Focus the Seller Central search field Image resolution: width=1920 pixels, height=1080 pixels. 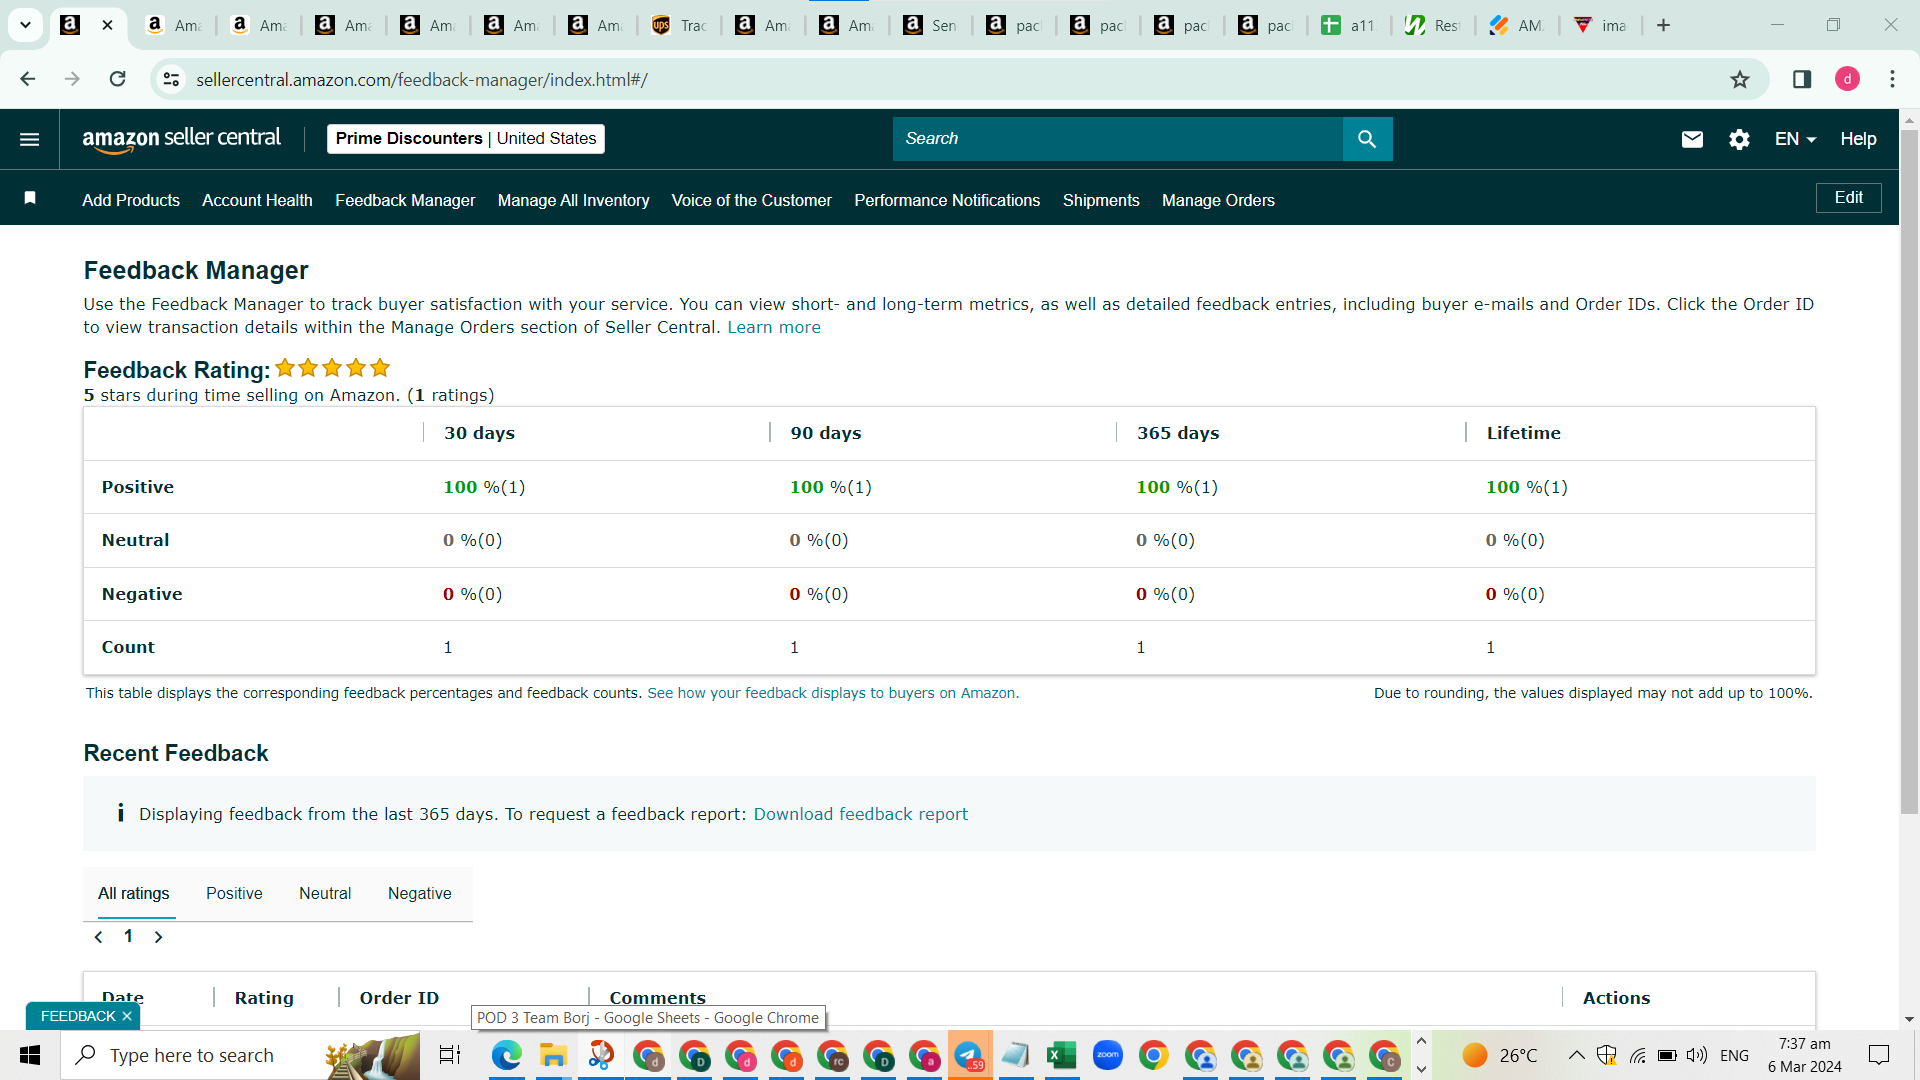coord(1118,139)
